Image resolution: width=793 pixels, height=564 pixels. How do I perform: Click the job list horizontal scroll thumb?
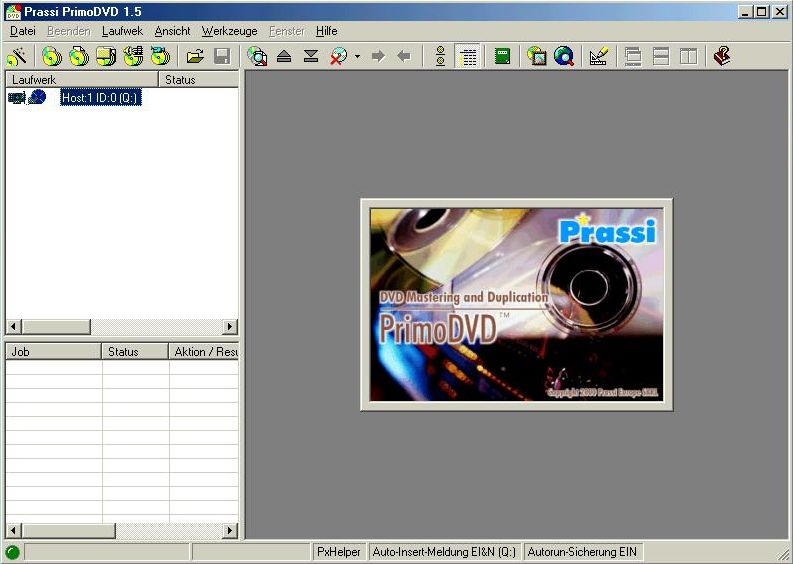[69, 531]
